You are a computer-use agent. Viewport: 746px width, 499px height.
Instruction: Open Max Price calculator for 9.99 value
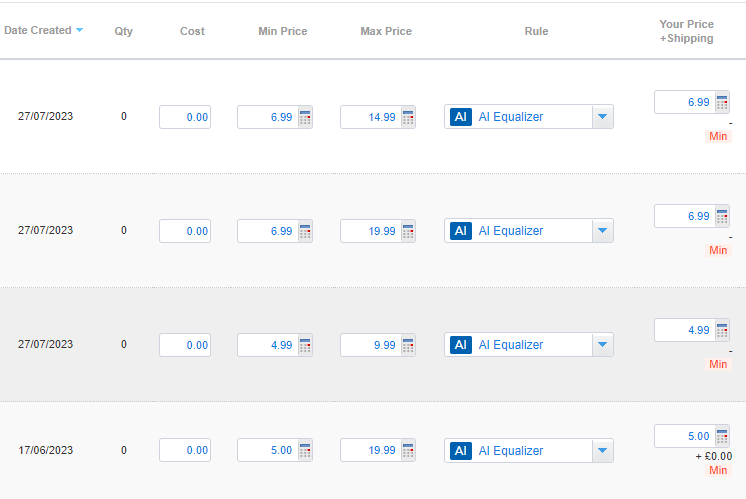408,345
